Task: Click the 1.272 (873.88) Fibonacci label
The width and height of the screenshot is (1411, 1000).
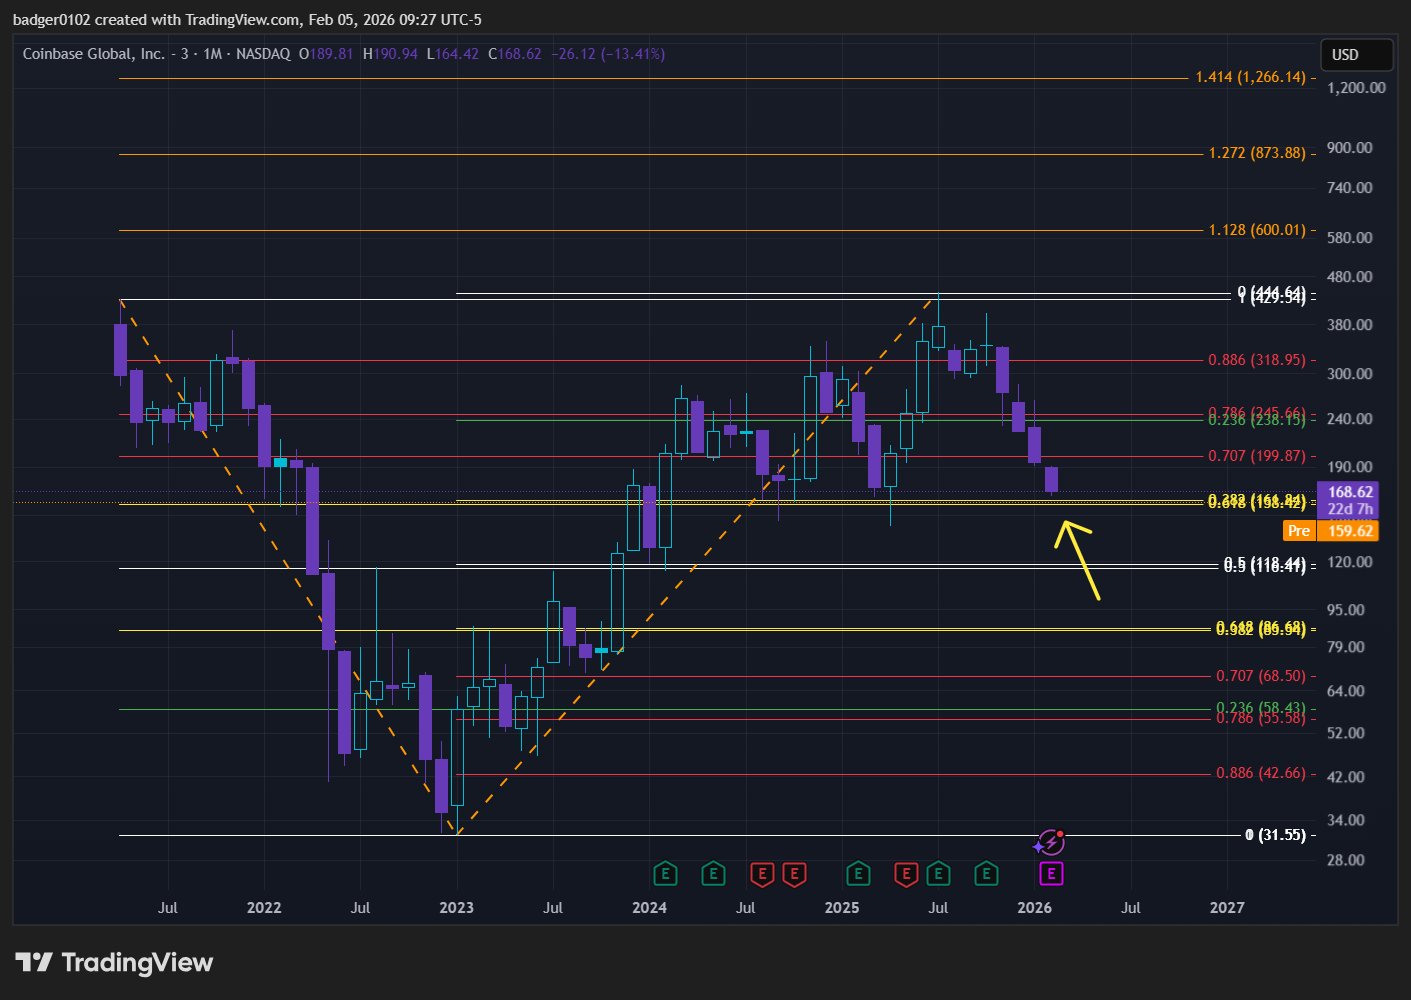Action: 1257,153
